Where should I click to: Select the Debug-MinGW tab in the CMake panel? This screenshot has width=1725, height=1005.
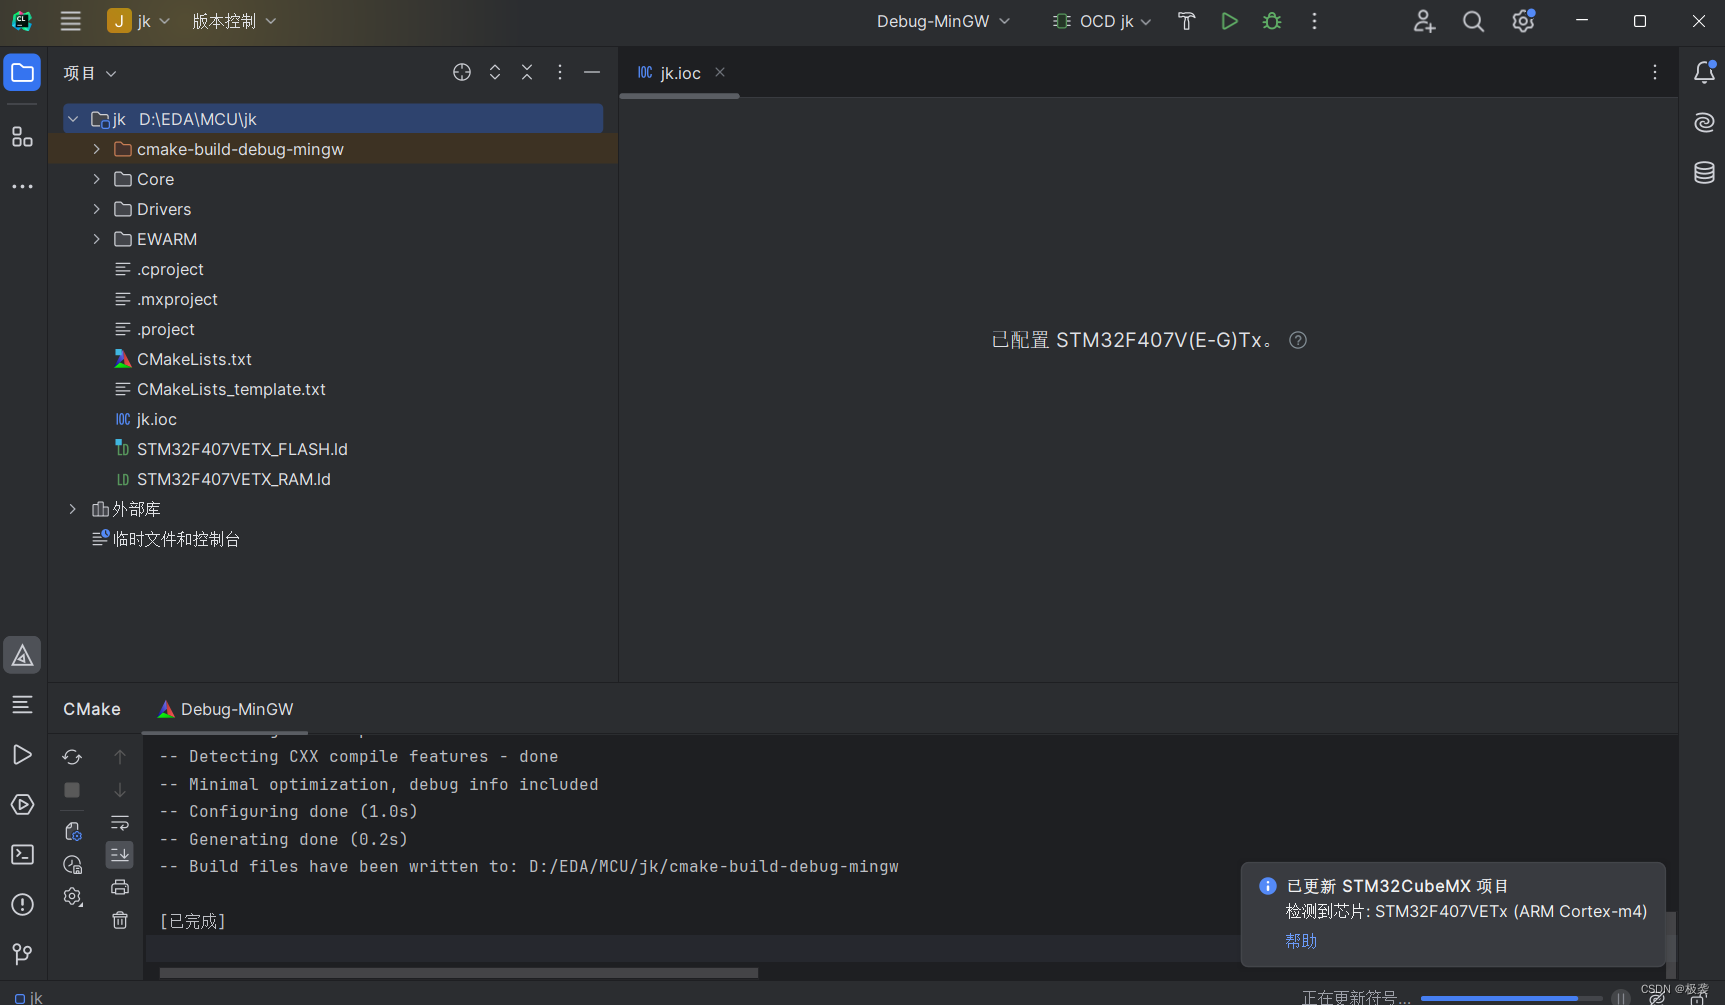(225, 709)
